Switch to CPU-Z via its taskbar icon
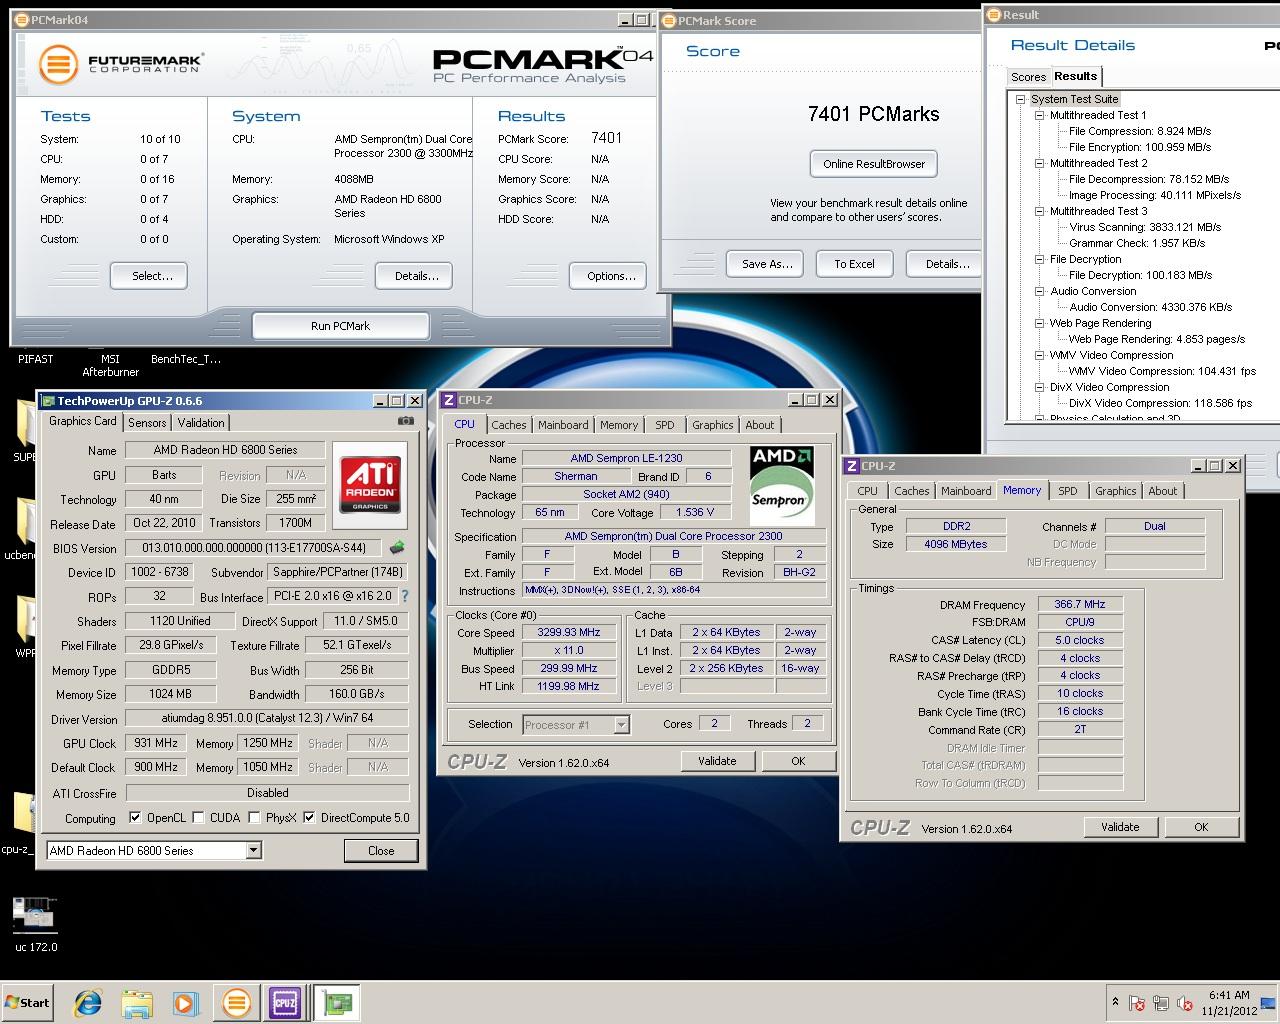This screenshot has width=1280, height=1024. pos(285,1003)
